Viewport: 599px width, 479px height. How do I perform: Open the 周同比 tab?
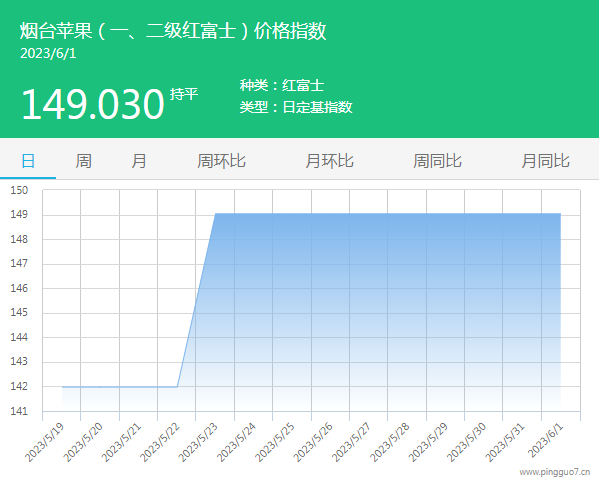(x=437, y=161)
